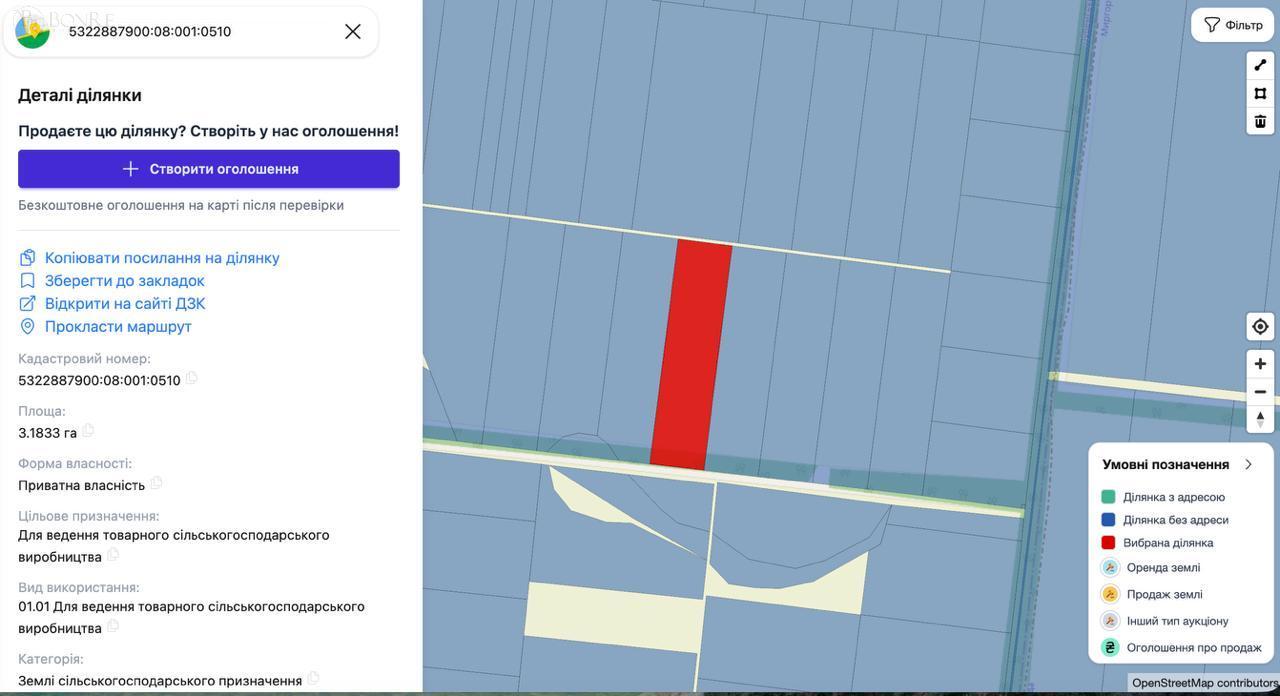The height and width of the screenshot is (696, 1280).
Task: Zoom in on the map
Action: tap(1260, 364)
